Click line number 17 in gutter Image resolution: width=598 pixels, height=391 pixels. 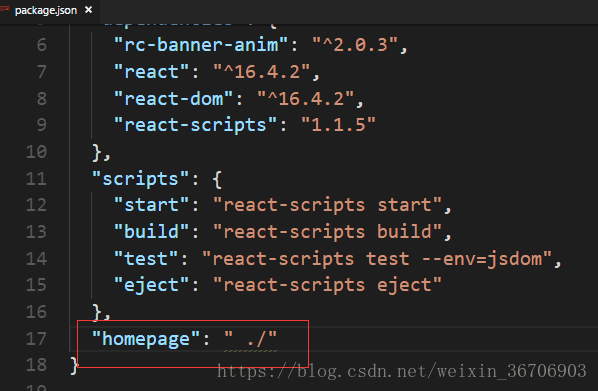click(36, 339)
